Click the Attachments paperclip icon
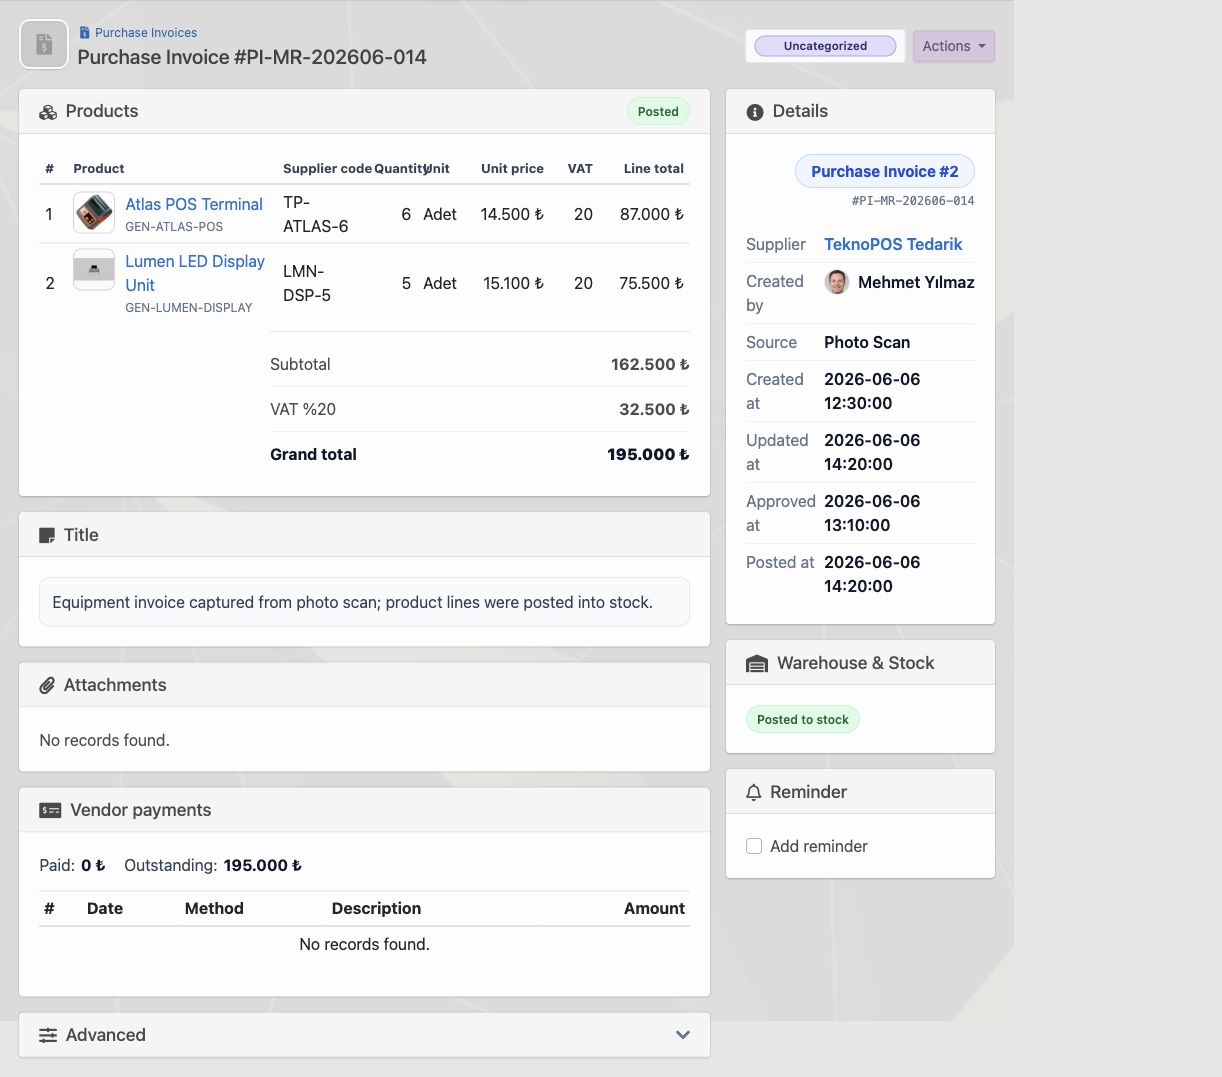 click(47, 686)
